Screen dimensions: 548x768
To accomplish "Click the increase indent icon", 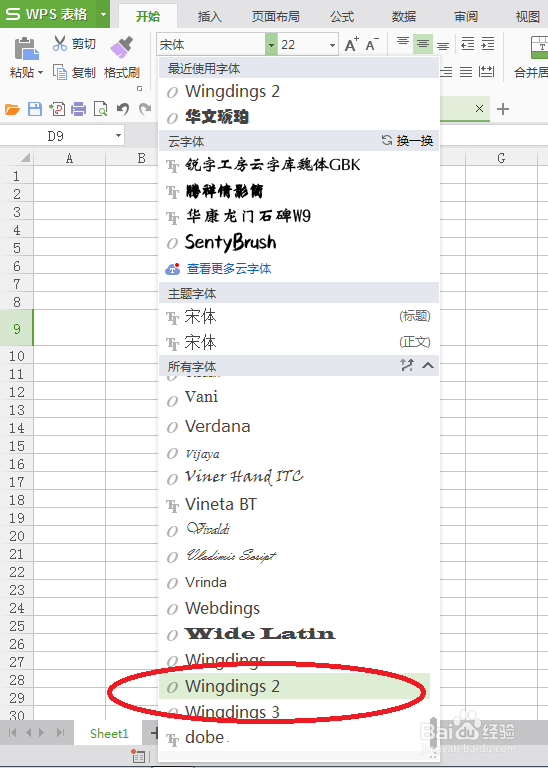I will coord(488,44).
